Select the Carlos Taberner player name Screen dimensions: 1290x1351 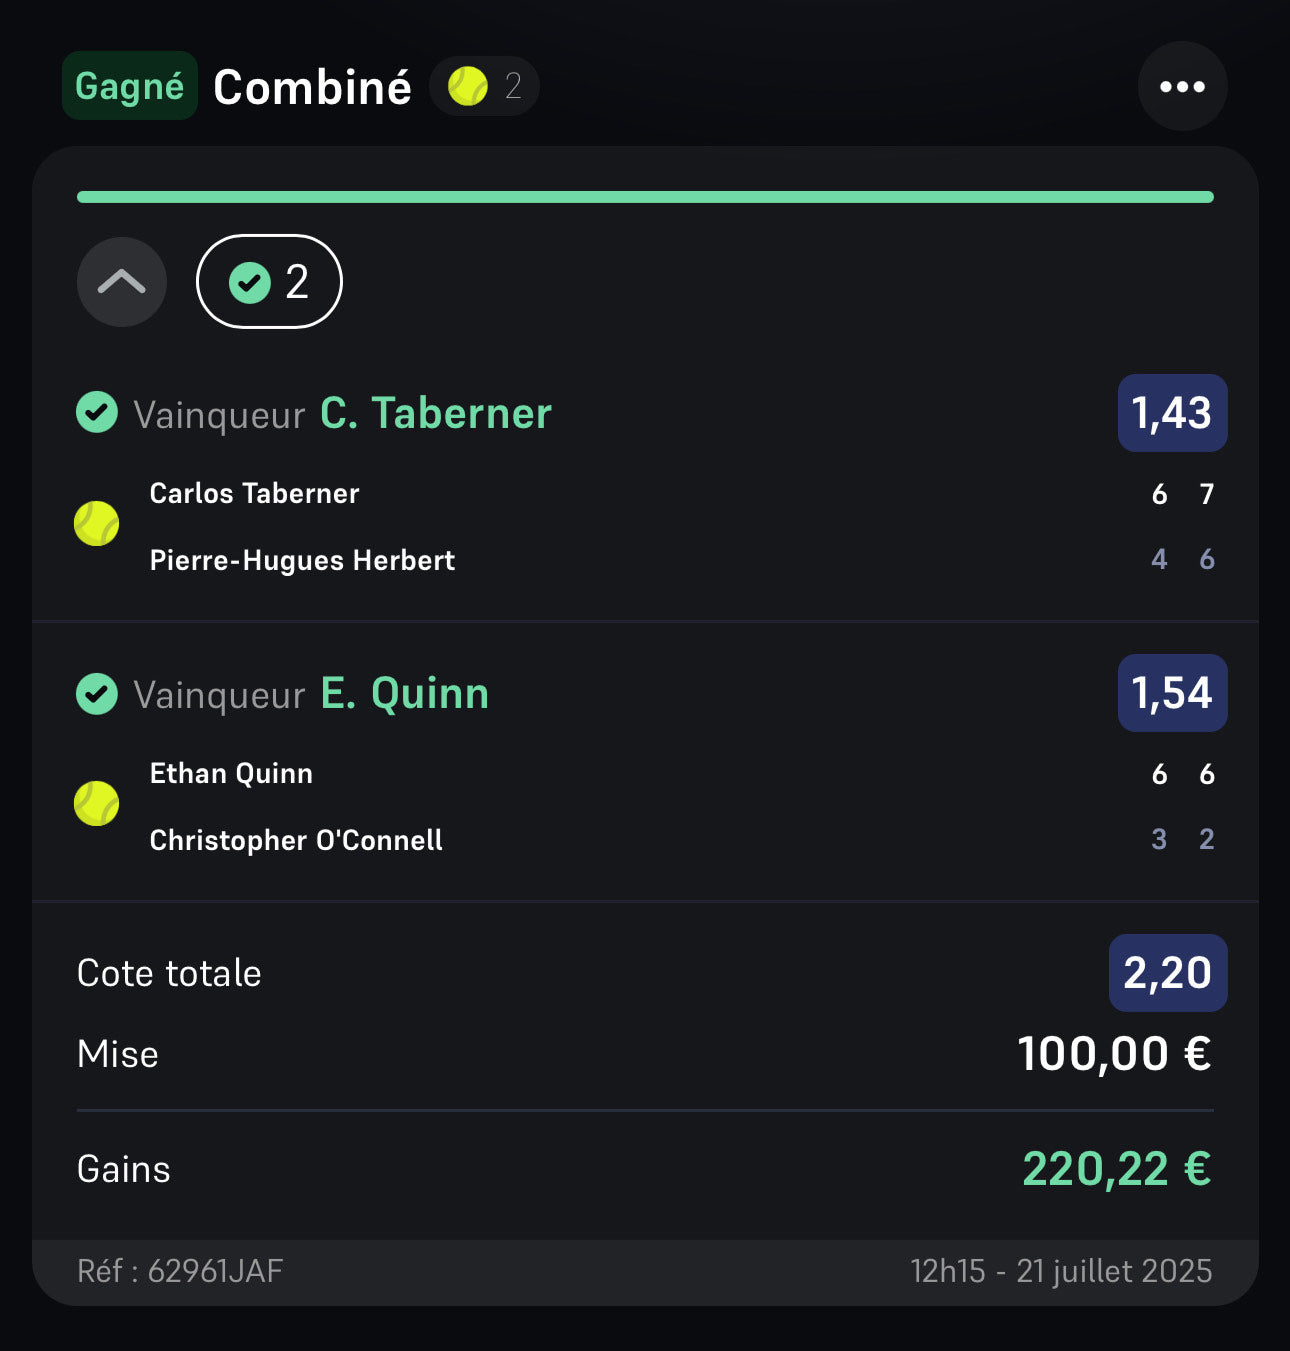click(x=254, y=493)
